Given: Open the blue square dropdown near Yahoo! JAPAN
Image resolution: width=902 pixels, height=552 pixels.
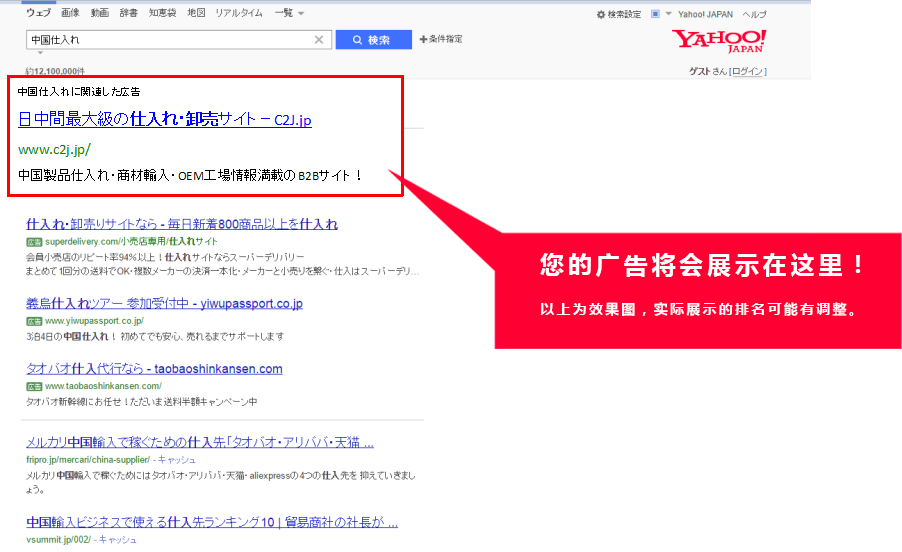Looking at the screenshot, I should tap(658, 15).
